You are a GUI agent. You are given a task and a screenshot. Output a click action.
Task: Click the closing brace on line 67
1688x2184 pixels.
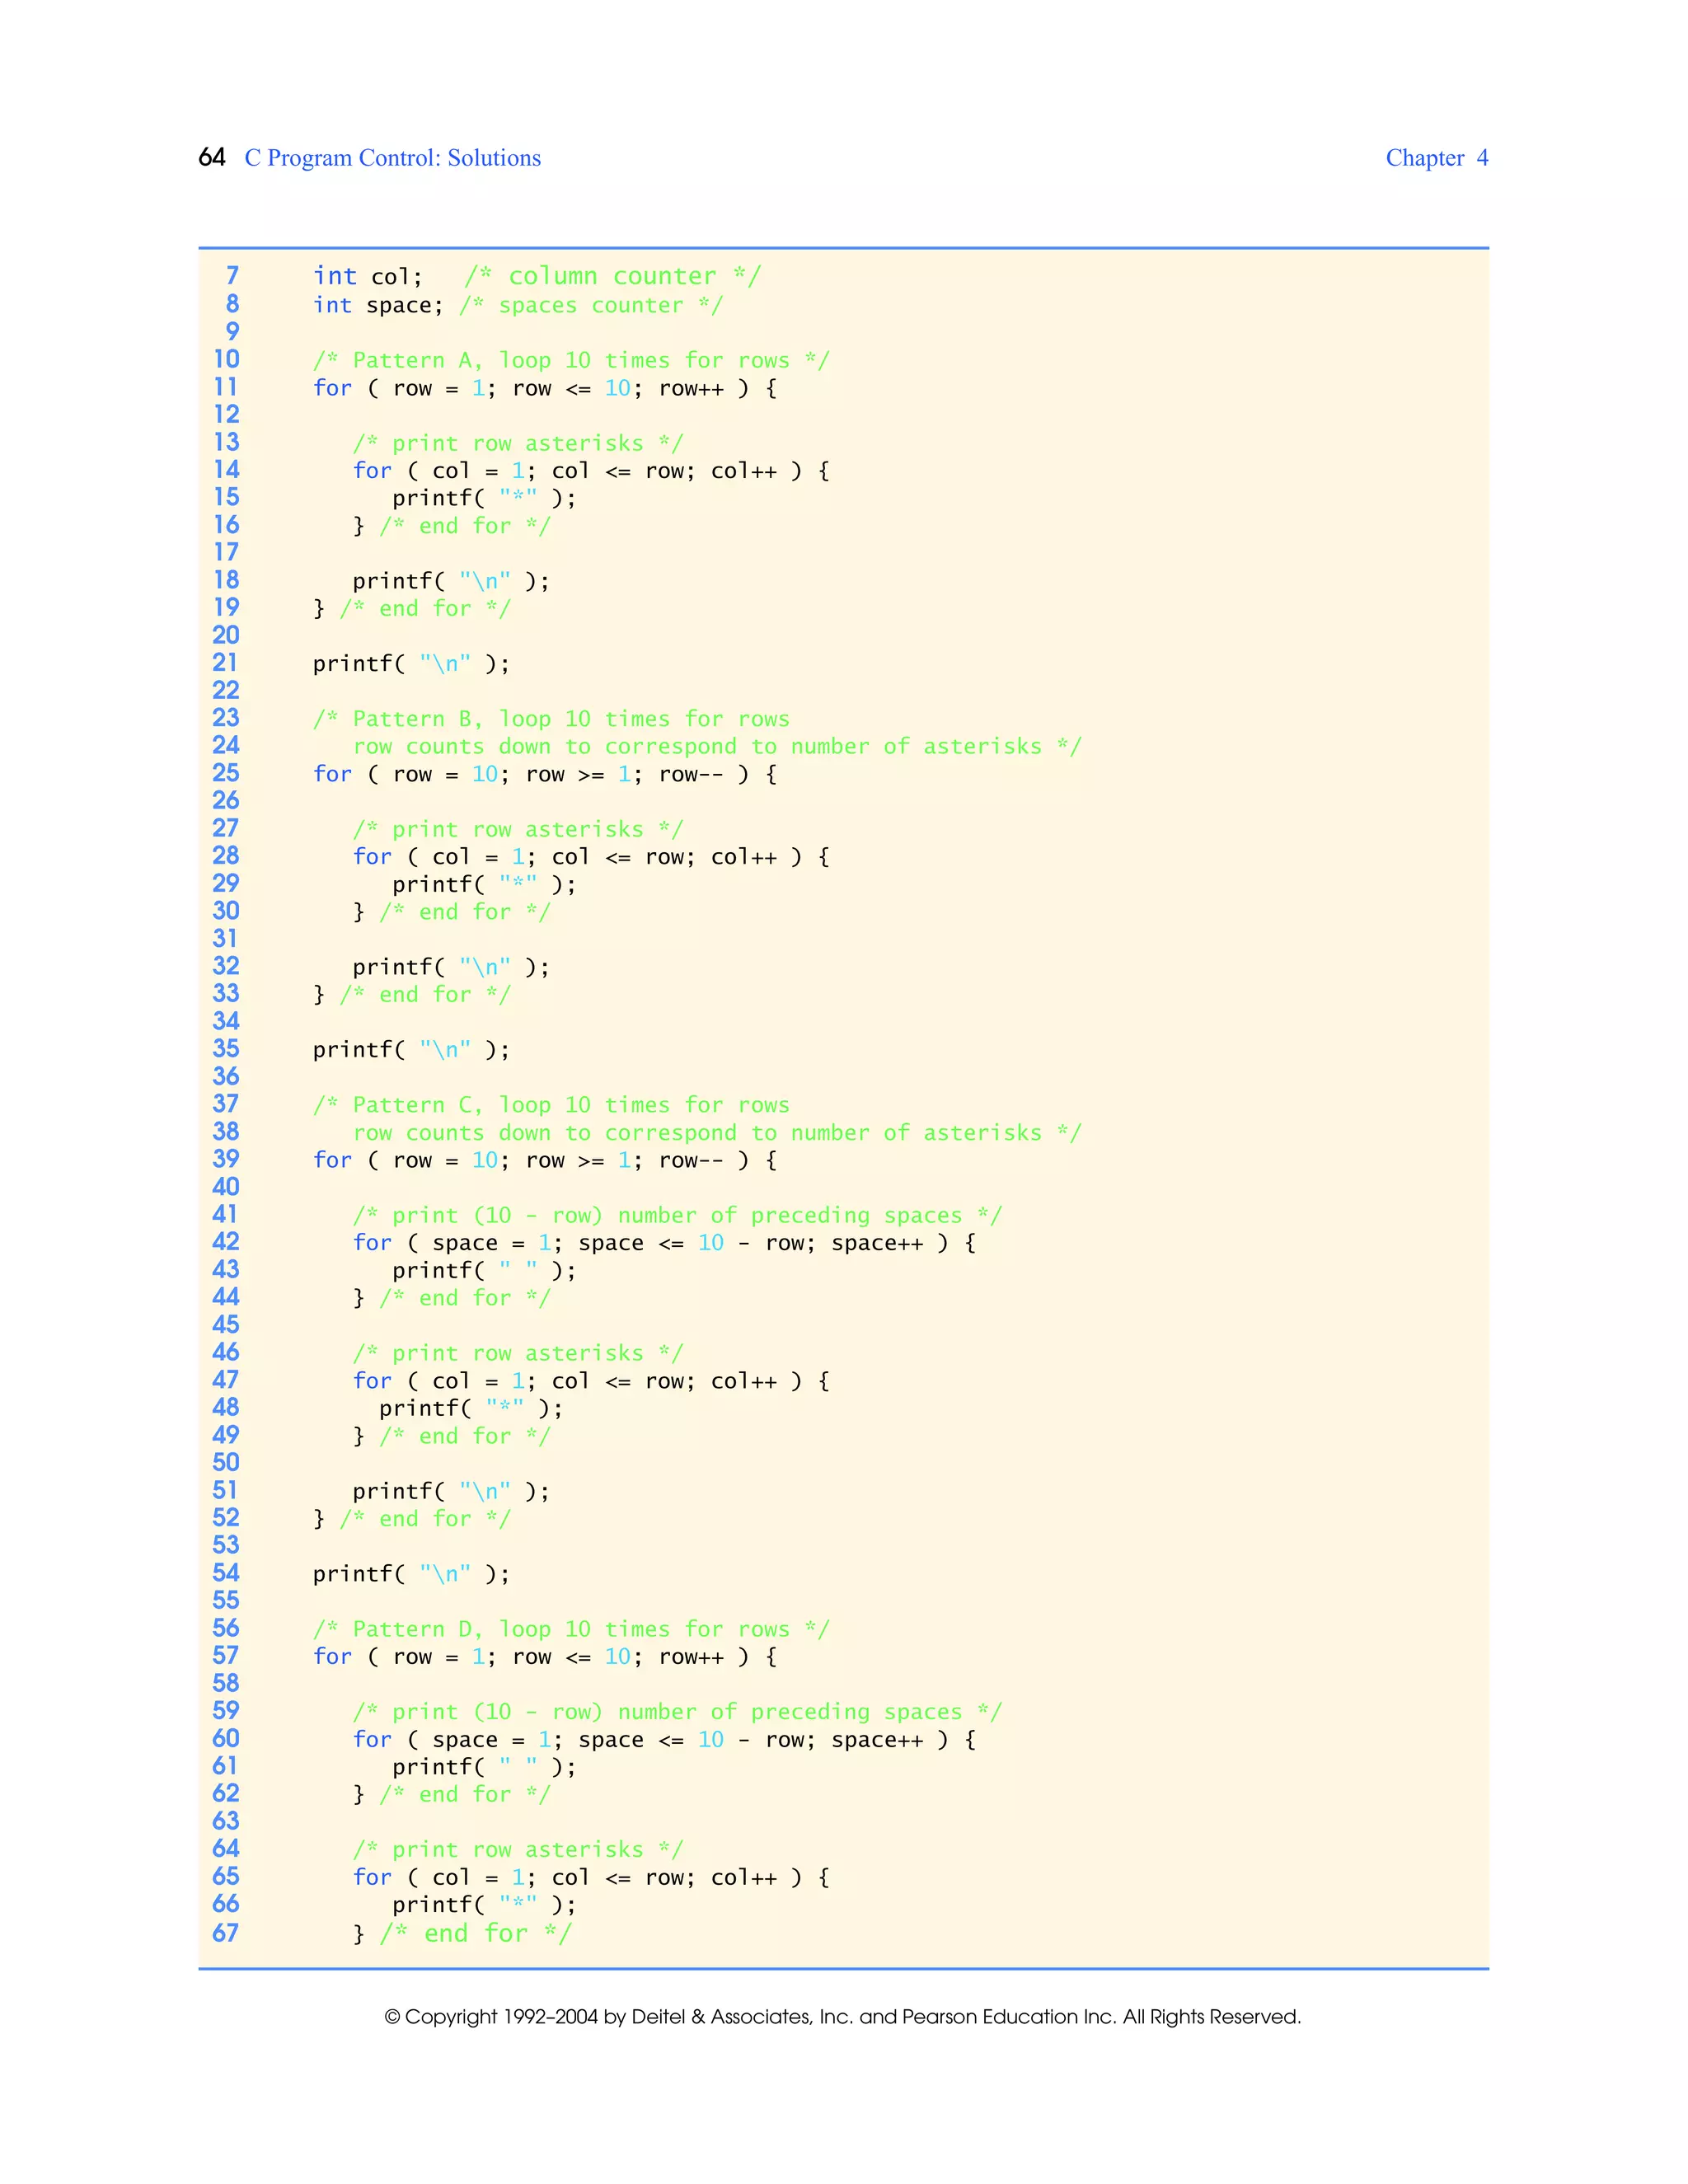click(359, 1934)
